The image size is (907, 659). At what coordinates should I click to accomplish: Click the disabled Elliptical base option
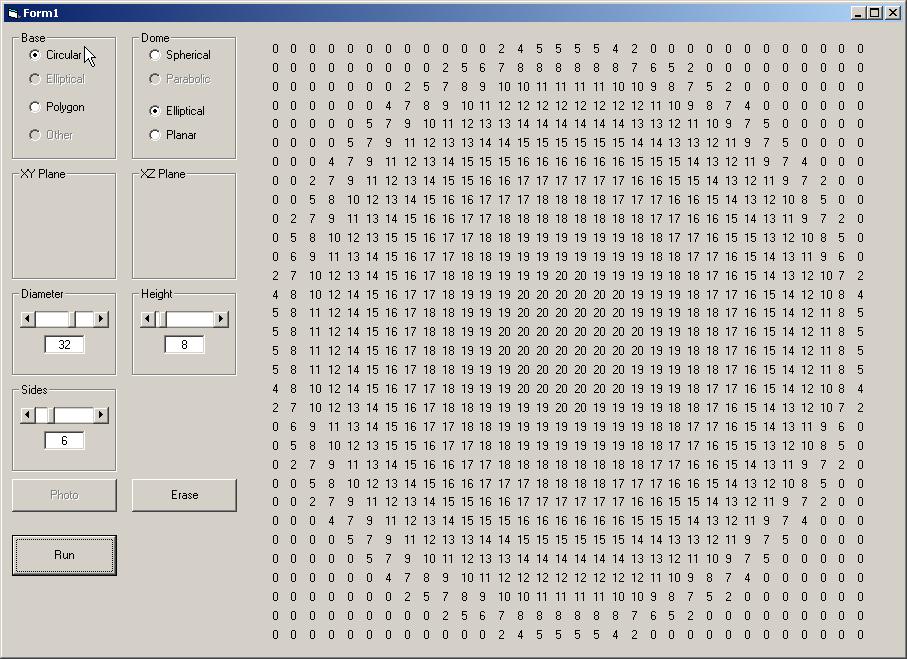point(57,79)
